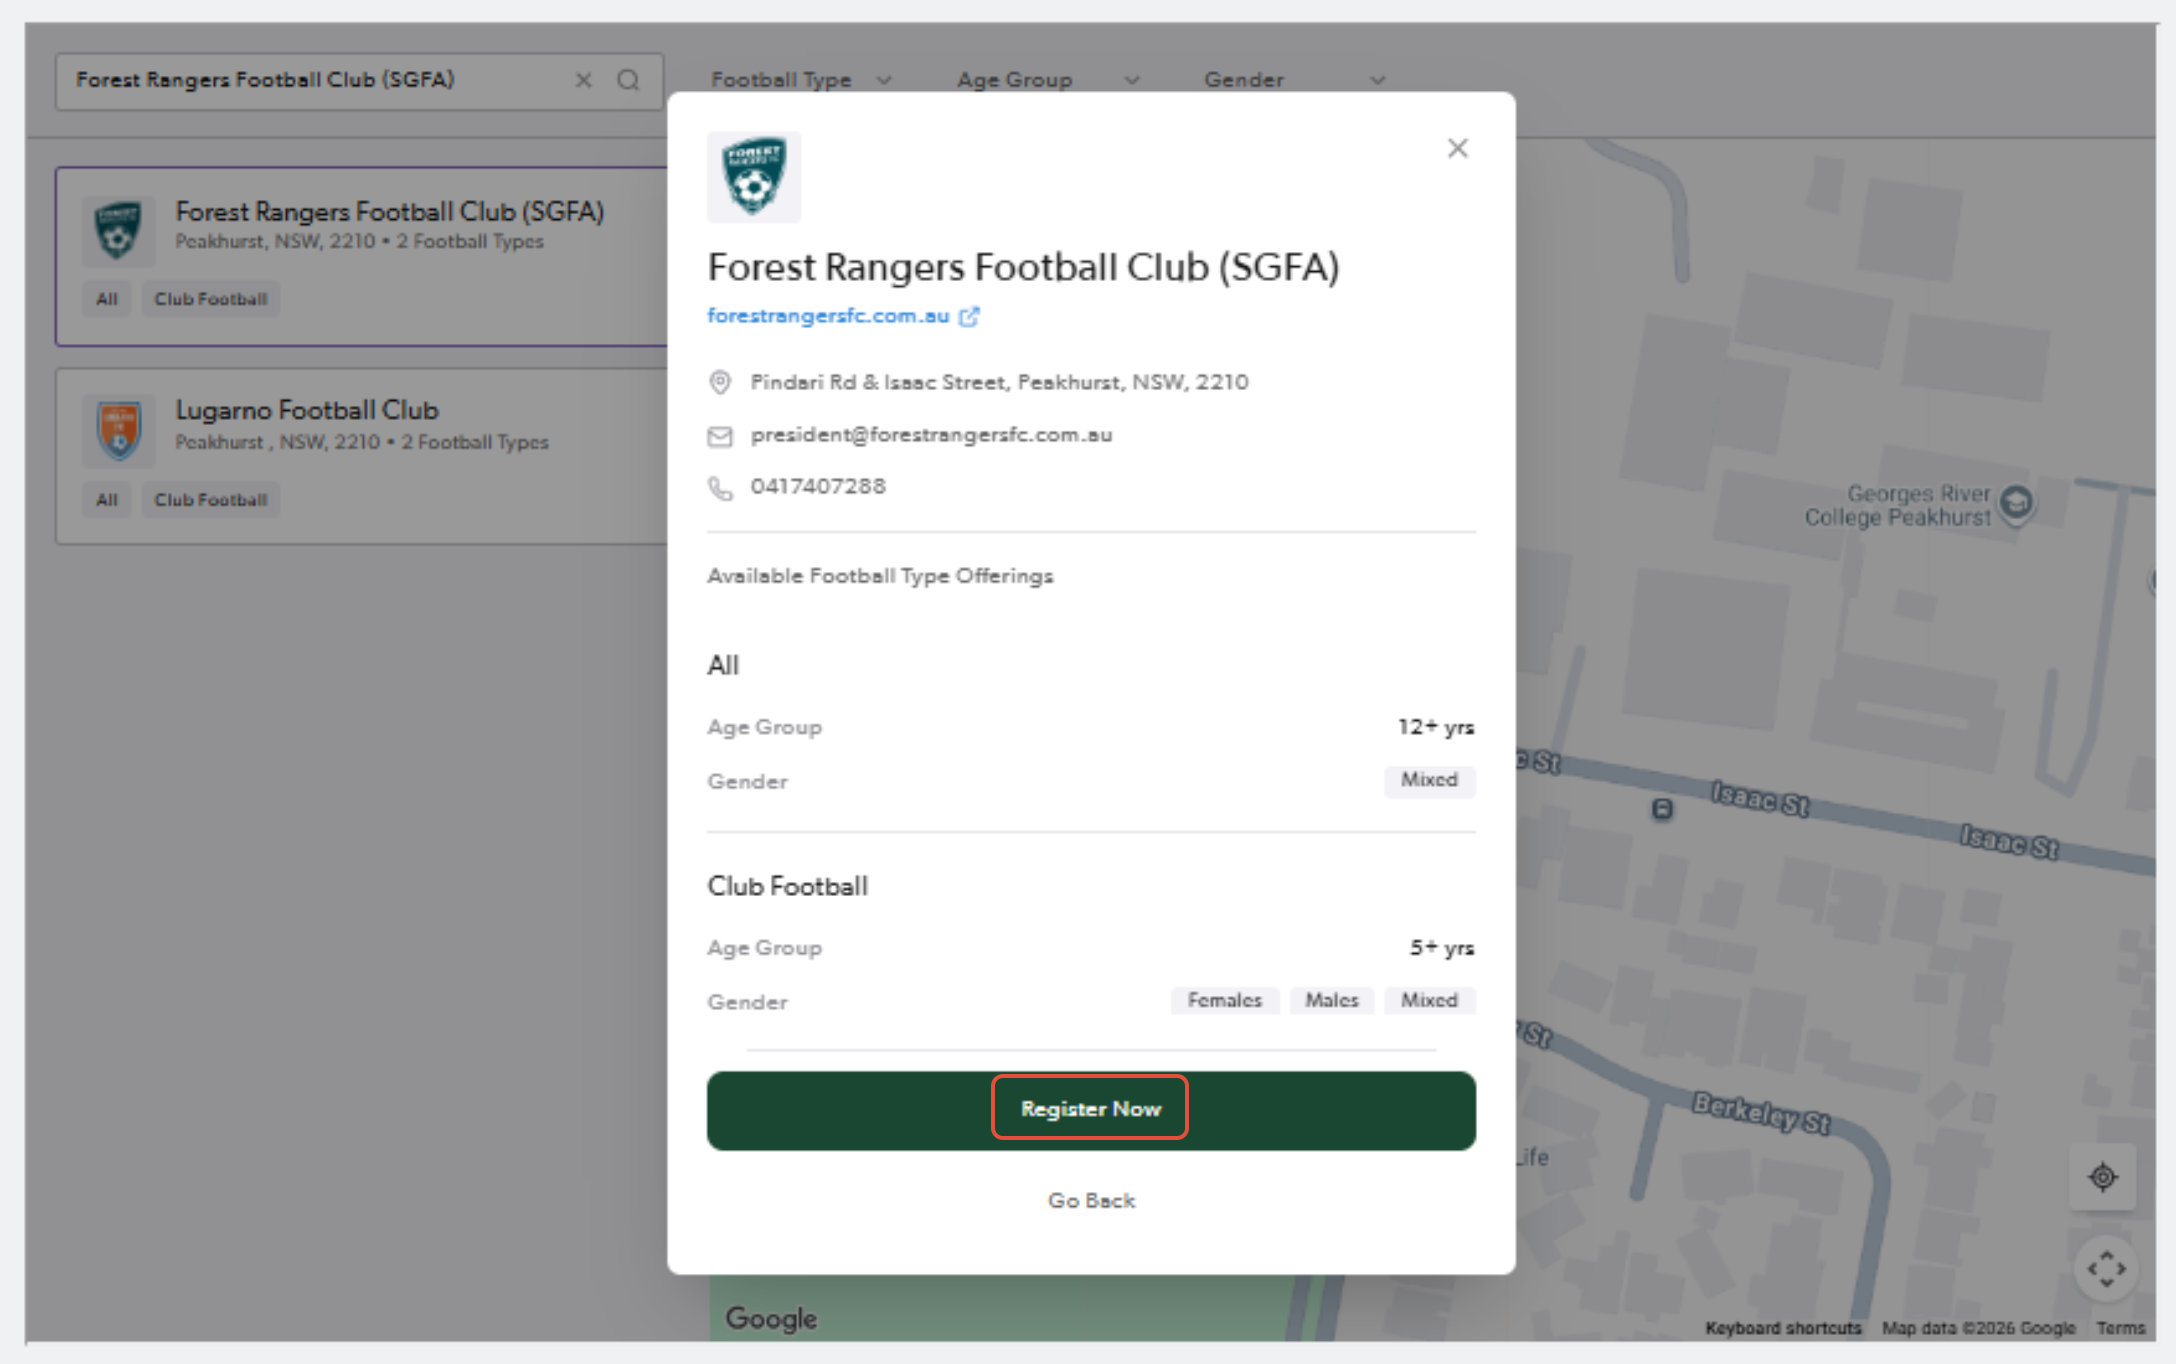The image size is (2176, 1364).
Task: Click the Forest Rangers logo in dialog
Action: tap(754, 177)
